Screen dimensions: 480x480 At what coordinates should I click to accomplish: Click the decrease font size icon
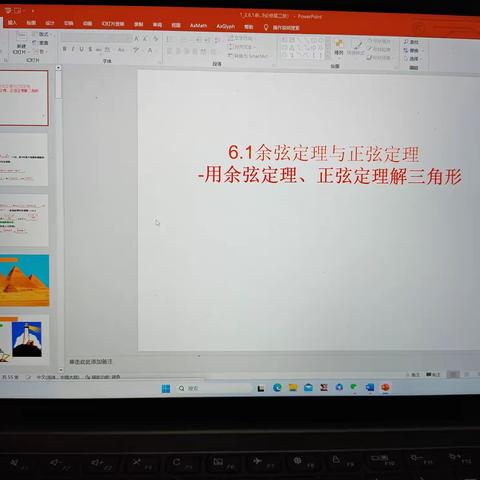coord(145,39)
